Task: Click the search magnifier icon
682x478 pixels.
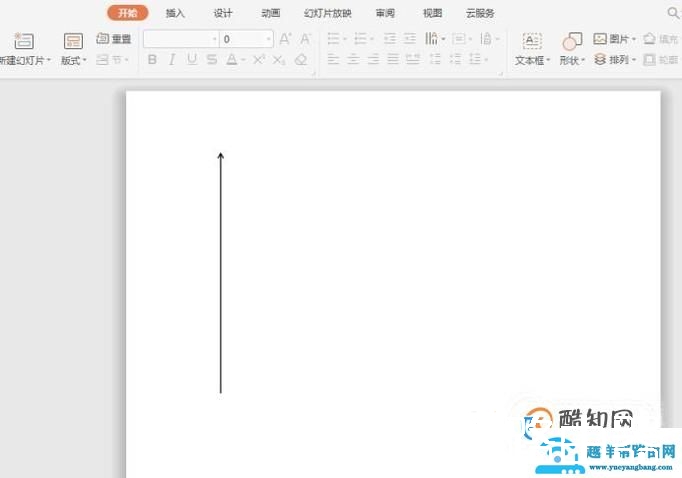Action: tap(673, 13)
